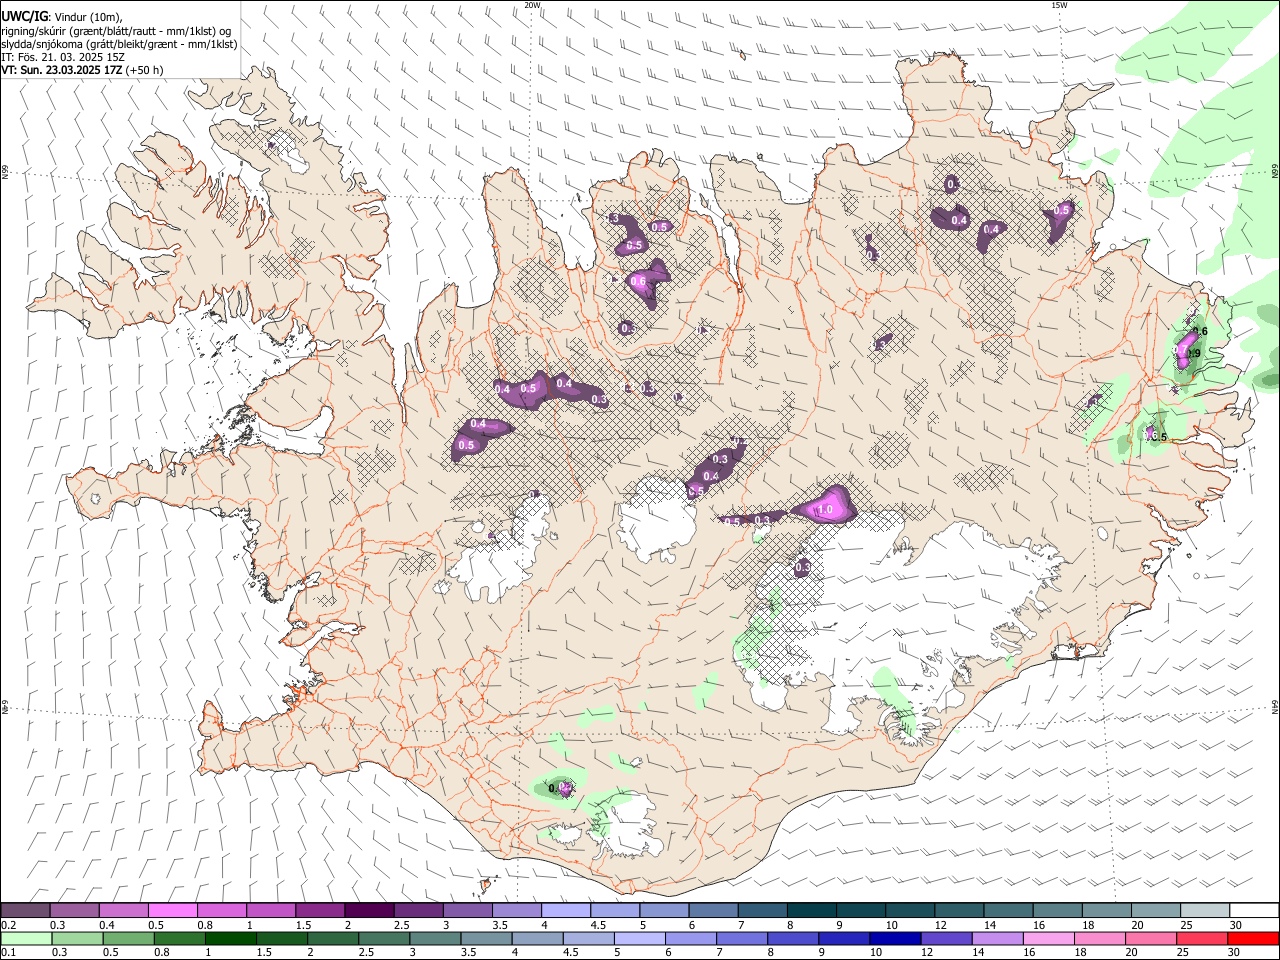This screenshot has height=960, width=1280.
Task: Click the pale green 0.1 rain scale swatch
Action: [x=26, y=939]
